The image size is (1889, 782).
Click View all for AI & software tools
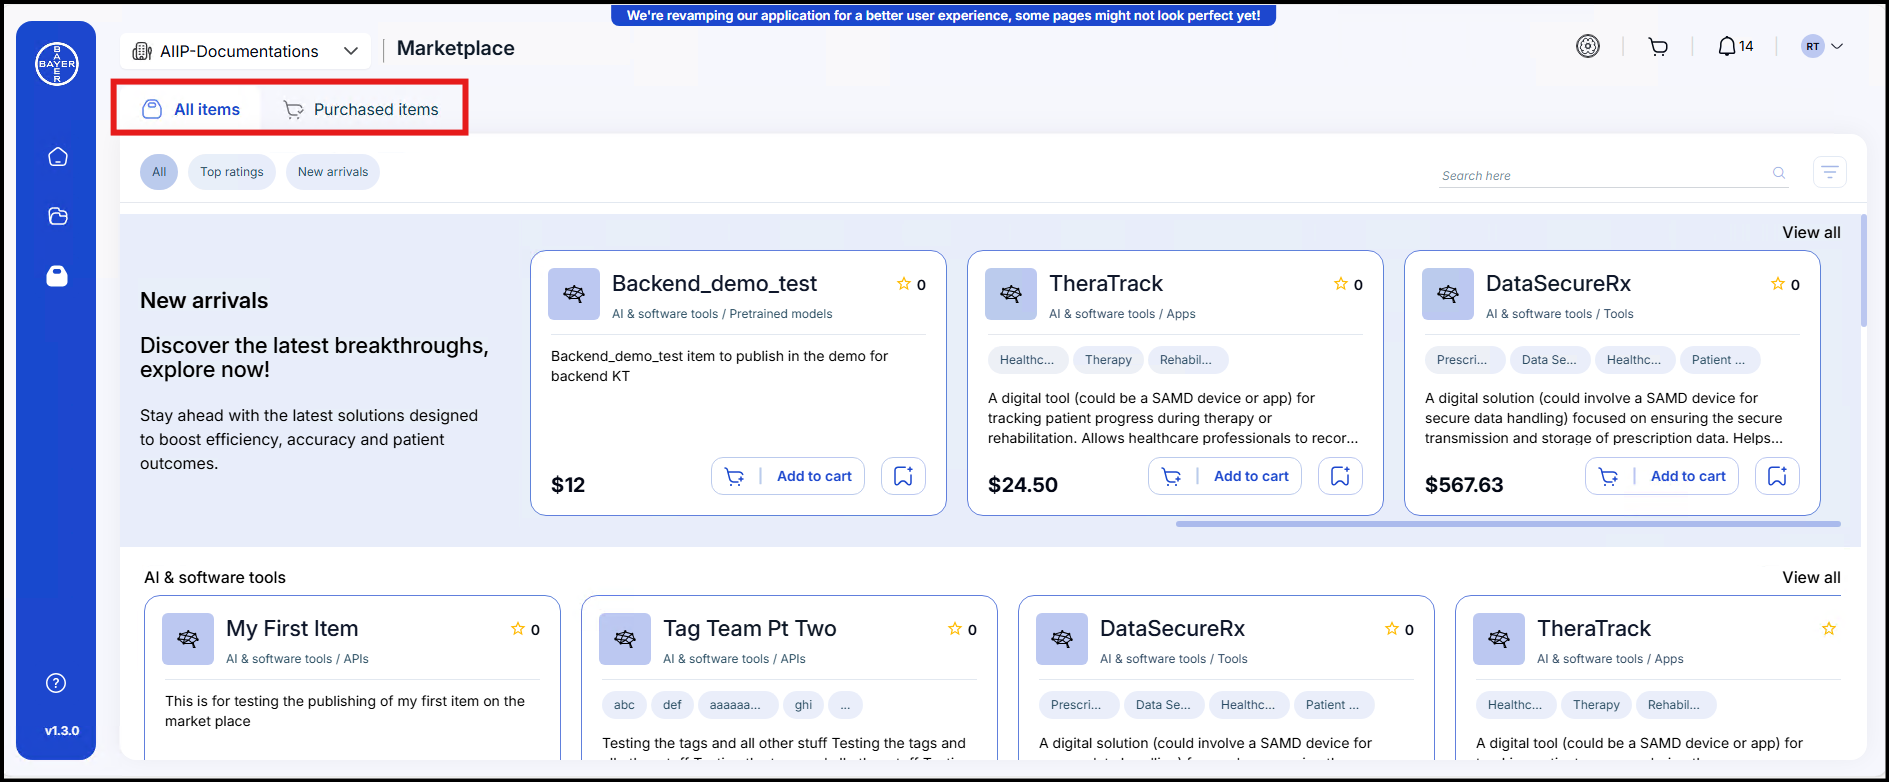coord(1811,577)
